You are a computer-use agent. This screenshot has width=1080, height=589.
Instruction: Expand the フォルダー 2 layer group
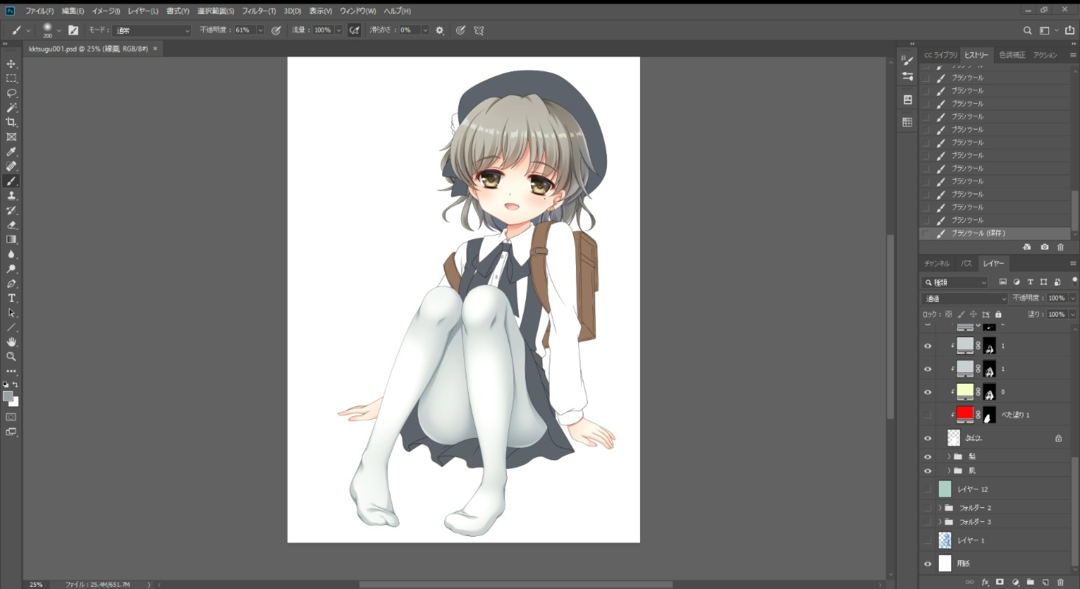(939, 508)
